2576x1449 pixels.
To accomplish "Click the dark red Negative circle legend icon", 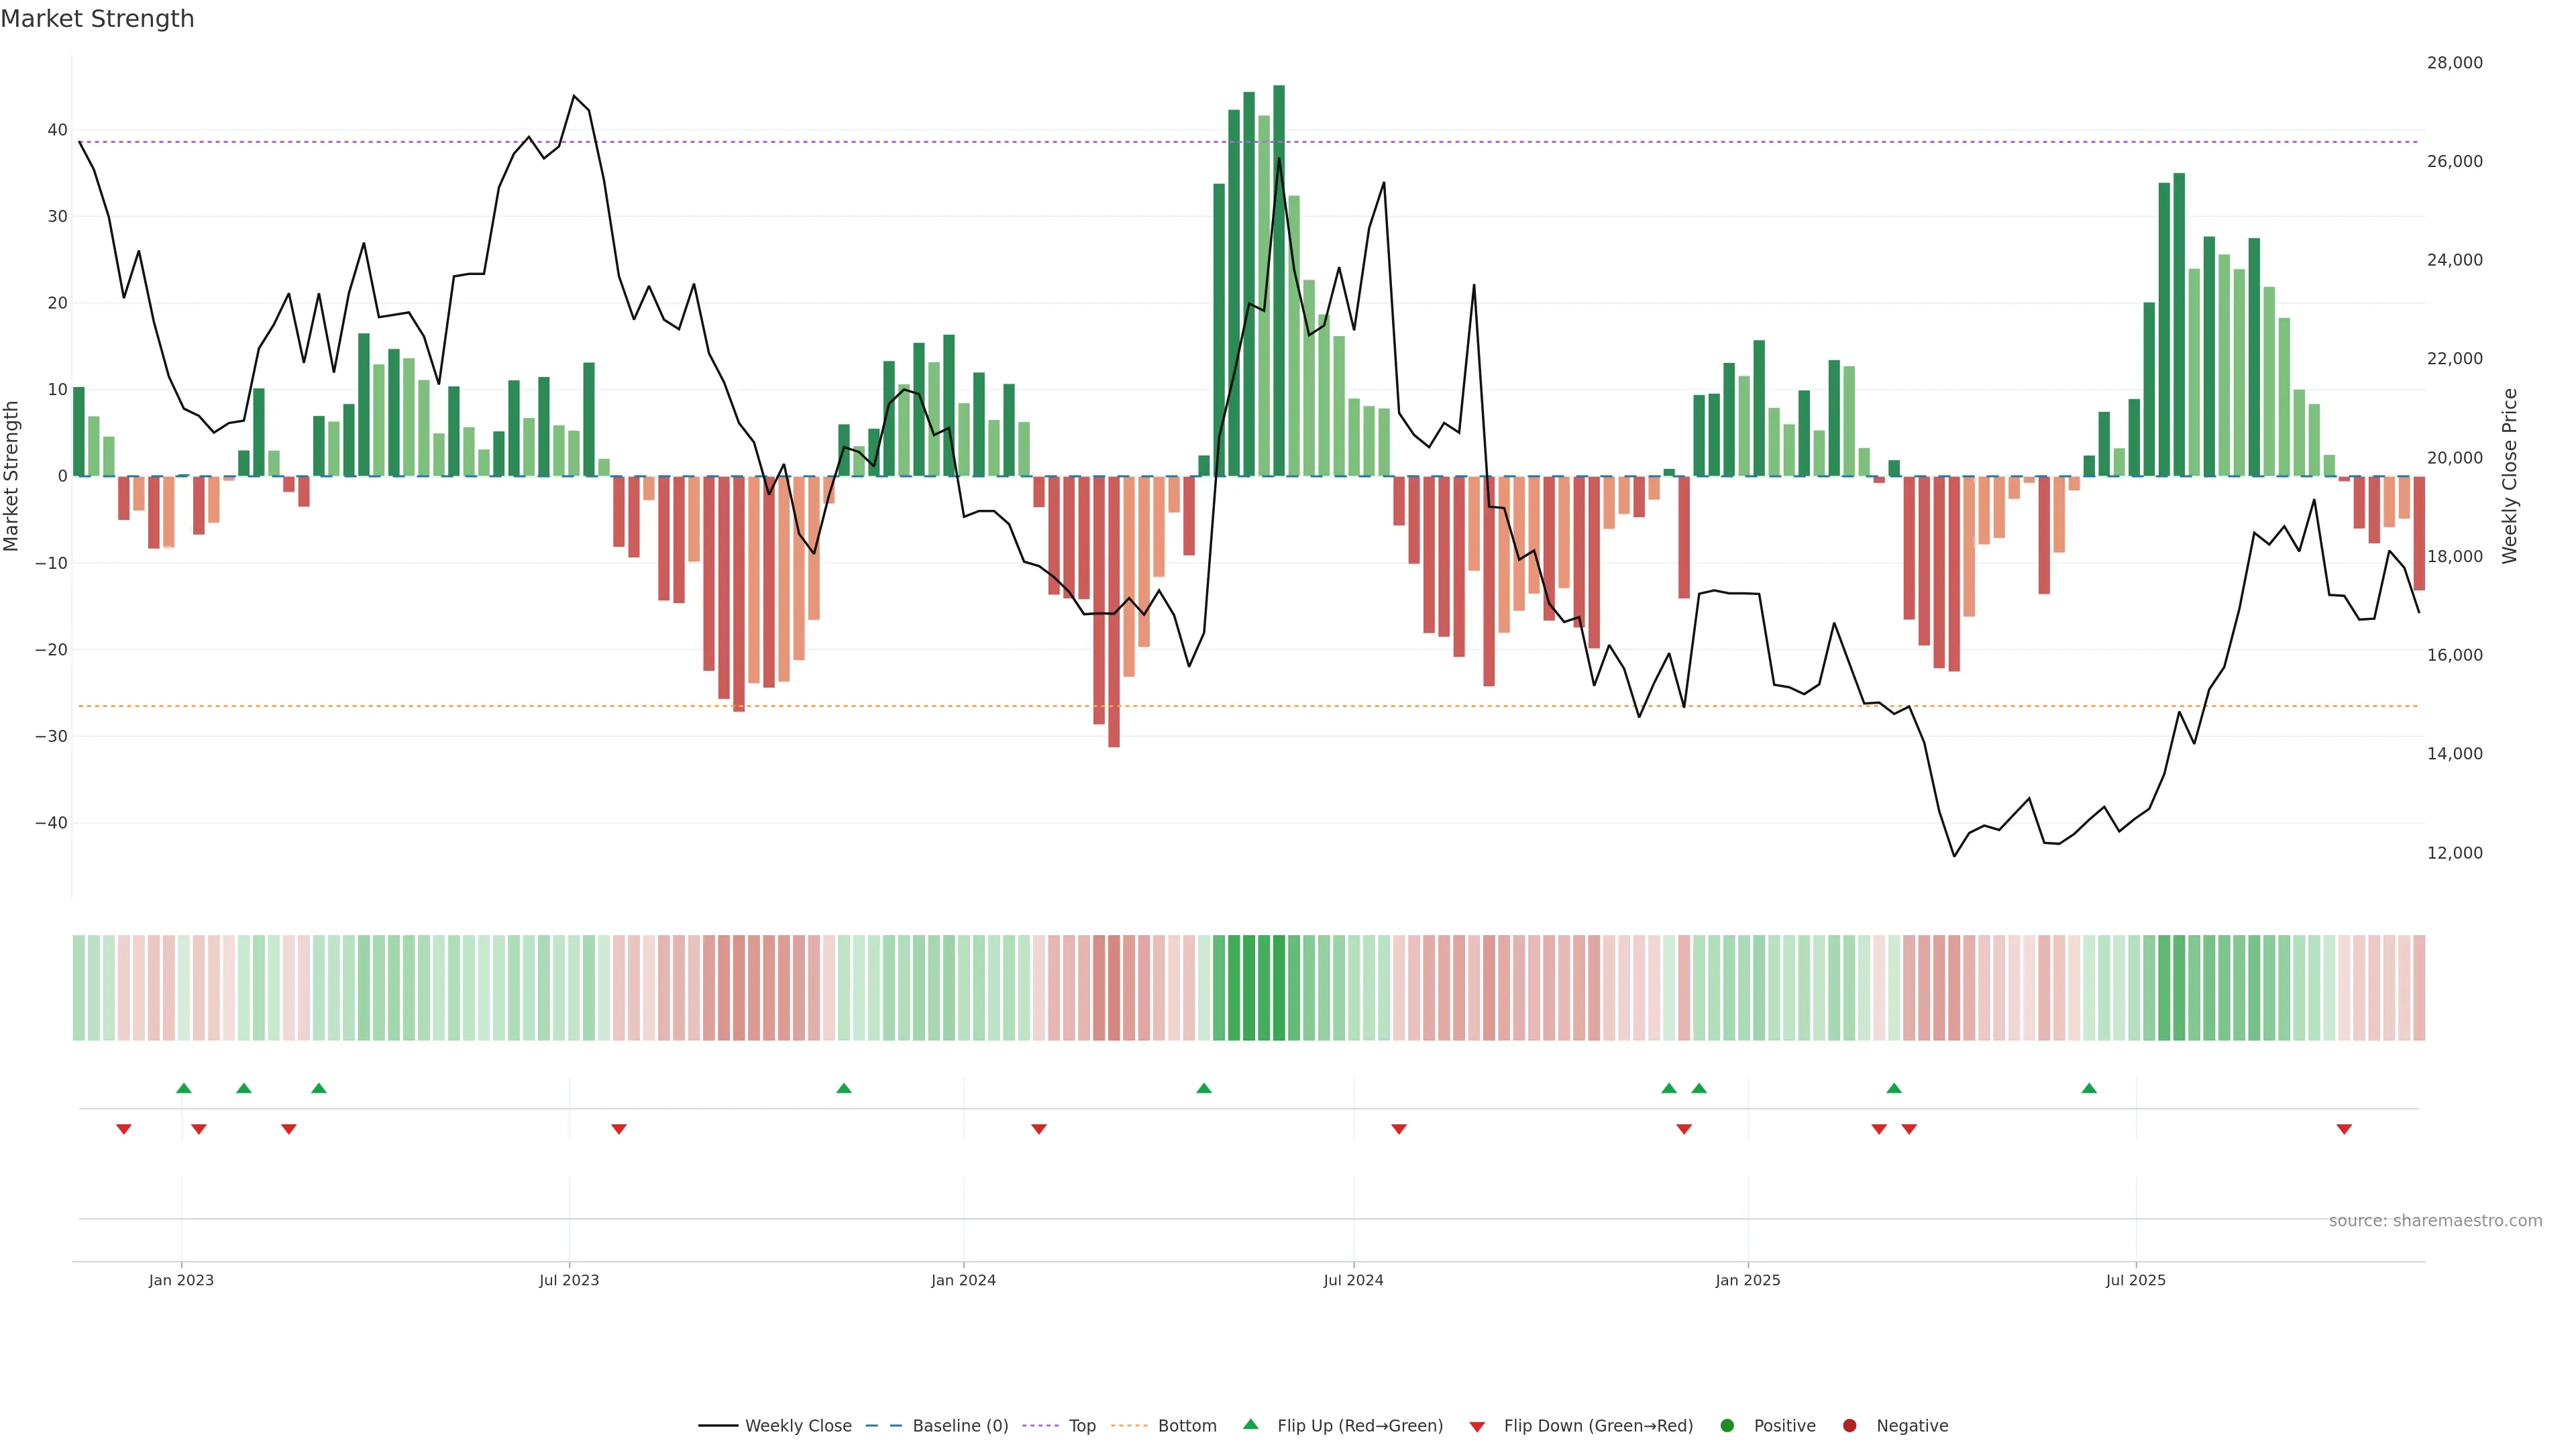I will click(x=1849, y=1426).
